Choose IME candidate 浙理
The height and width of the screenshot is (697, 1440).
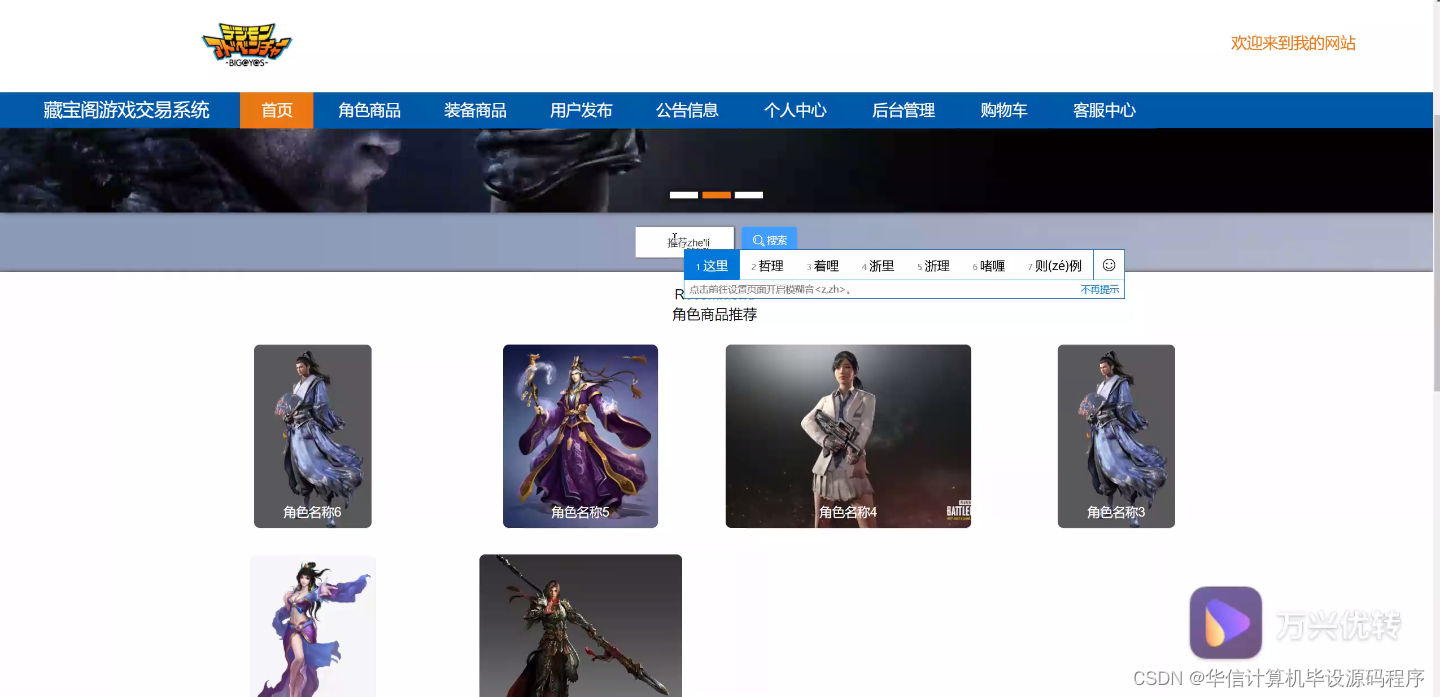(x=933, y=265)
